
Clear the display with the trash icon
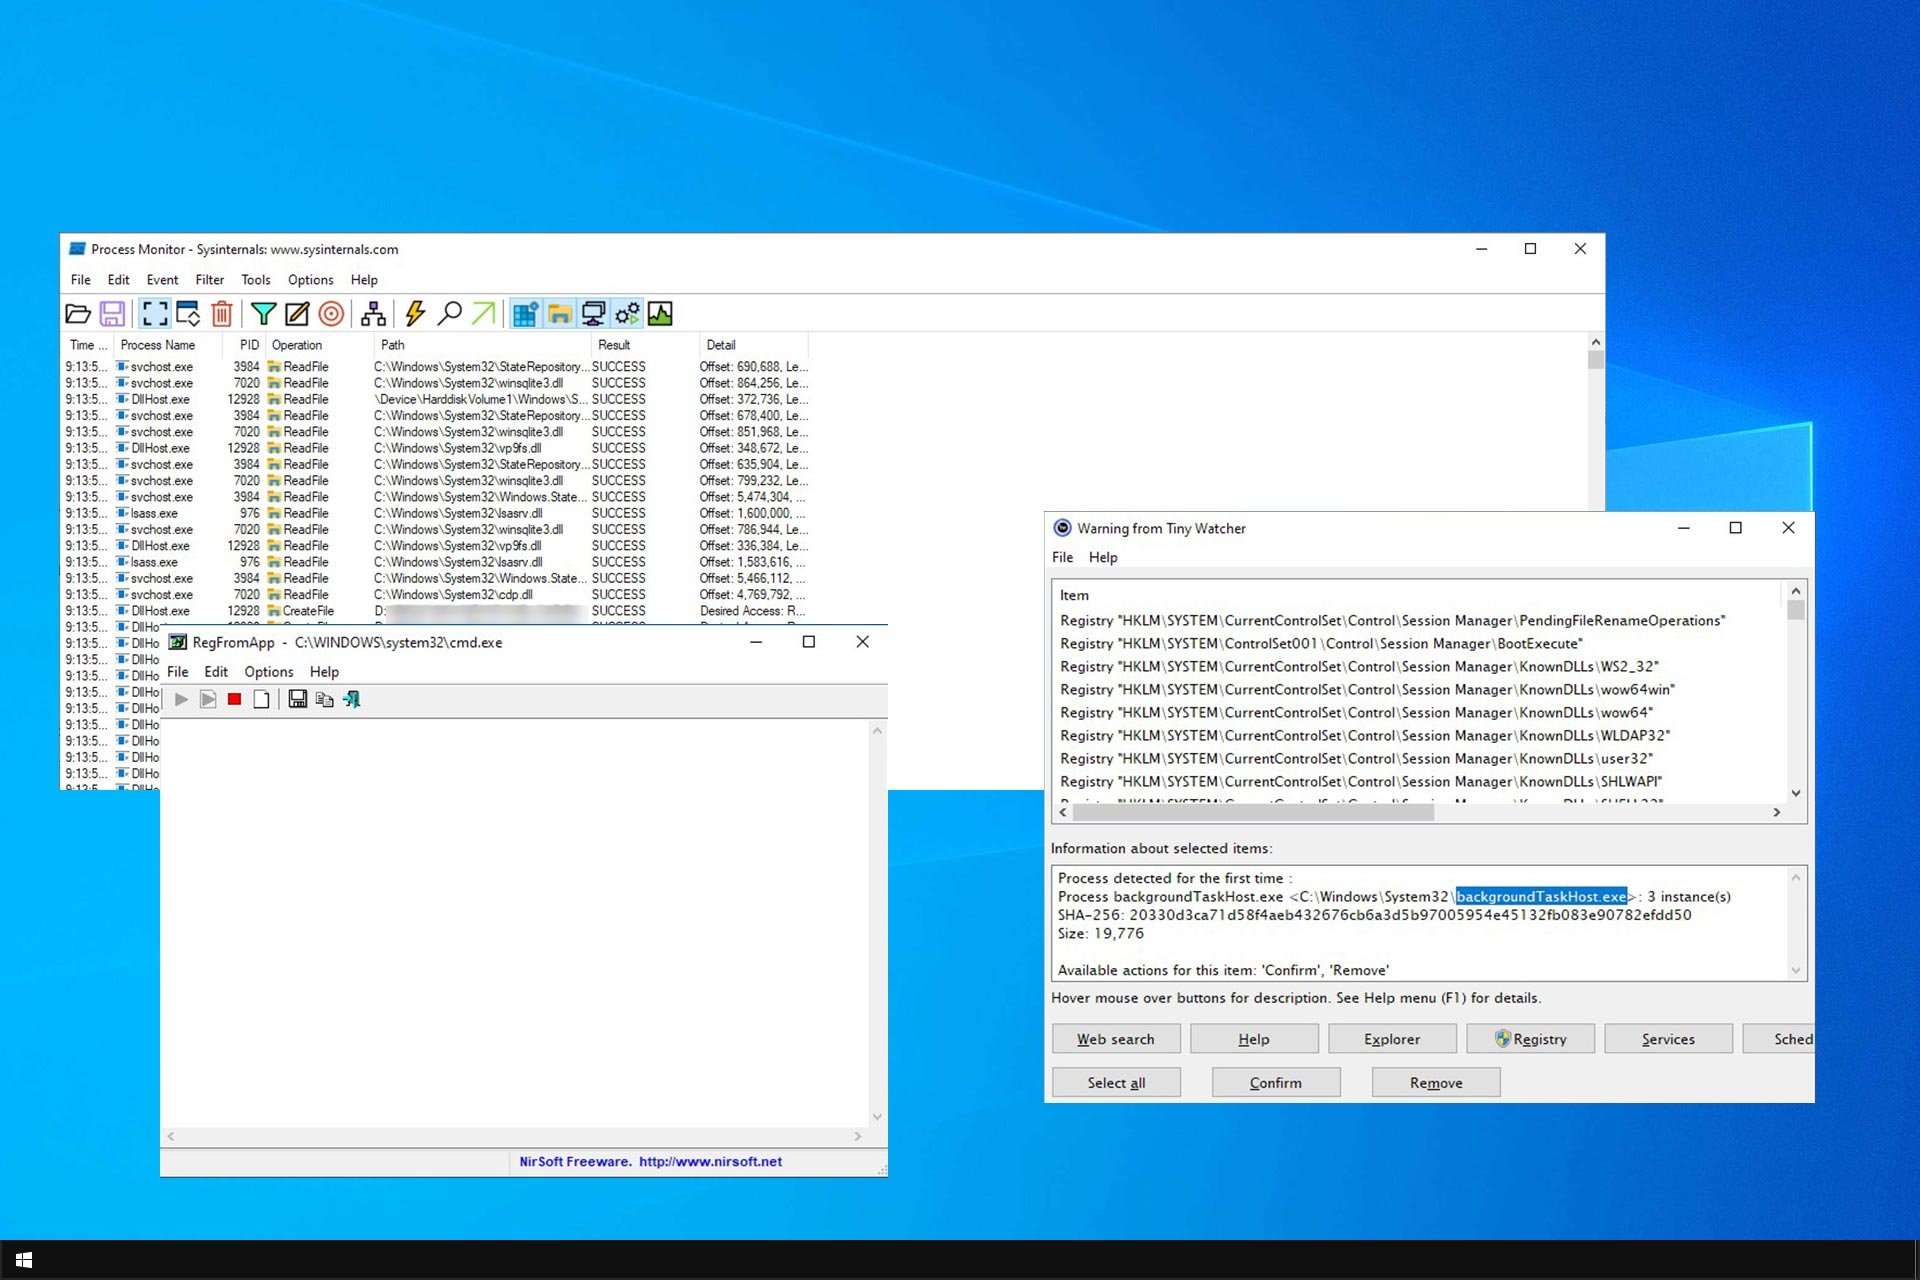[x=222, y=314]
